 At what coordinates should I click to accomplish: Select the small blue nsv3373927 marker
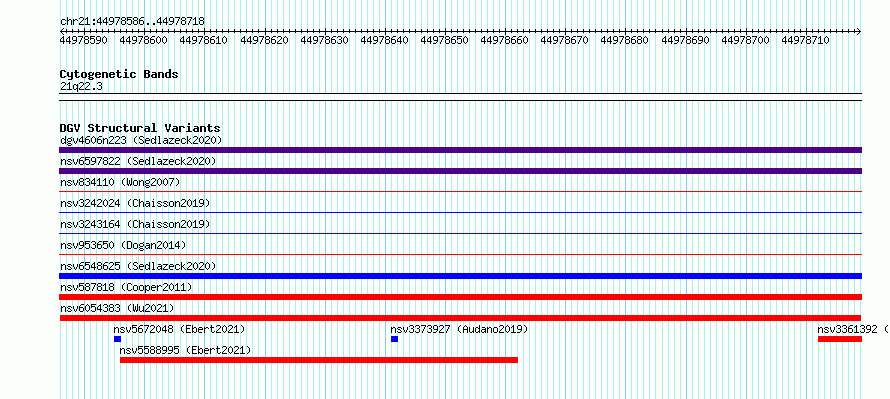point(394,339)
